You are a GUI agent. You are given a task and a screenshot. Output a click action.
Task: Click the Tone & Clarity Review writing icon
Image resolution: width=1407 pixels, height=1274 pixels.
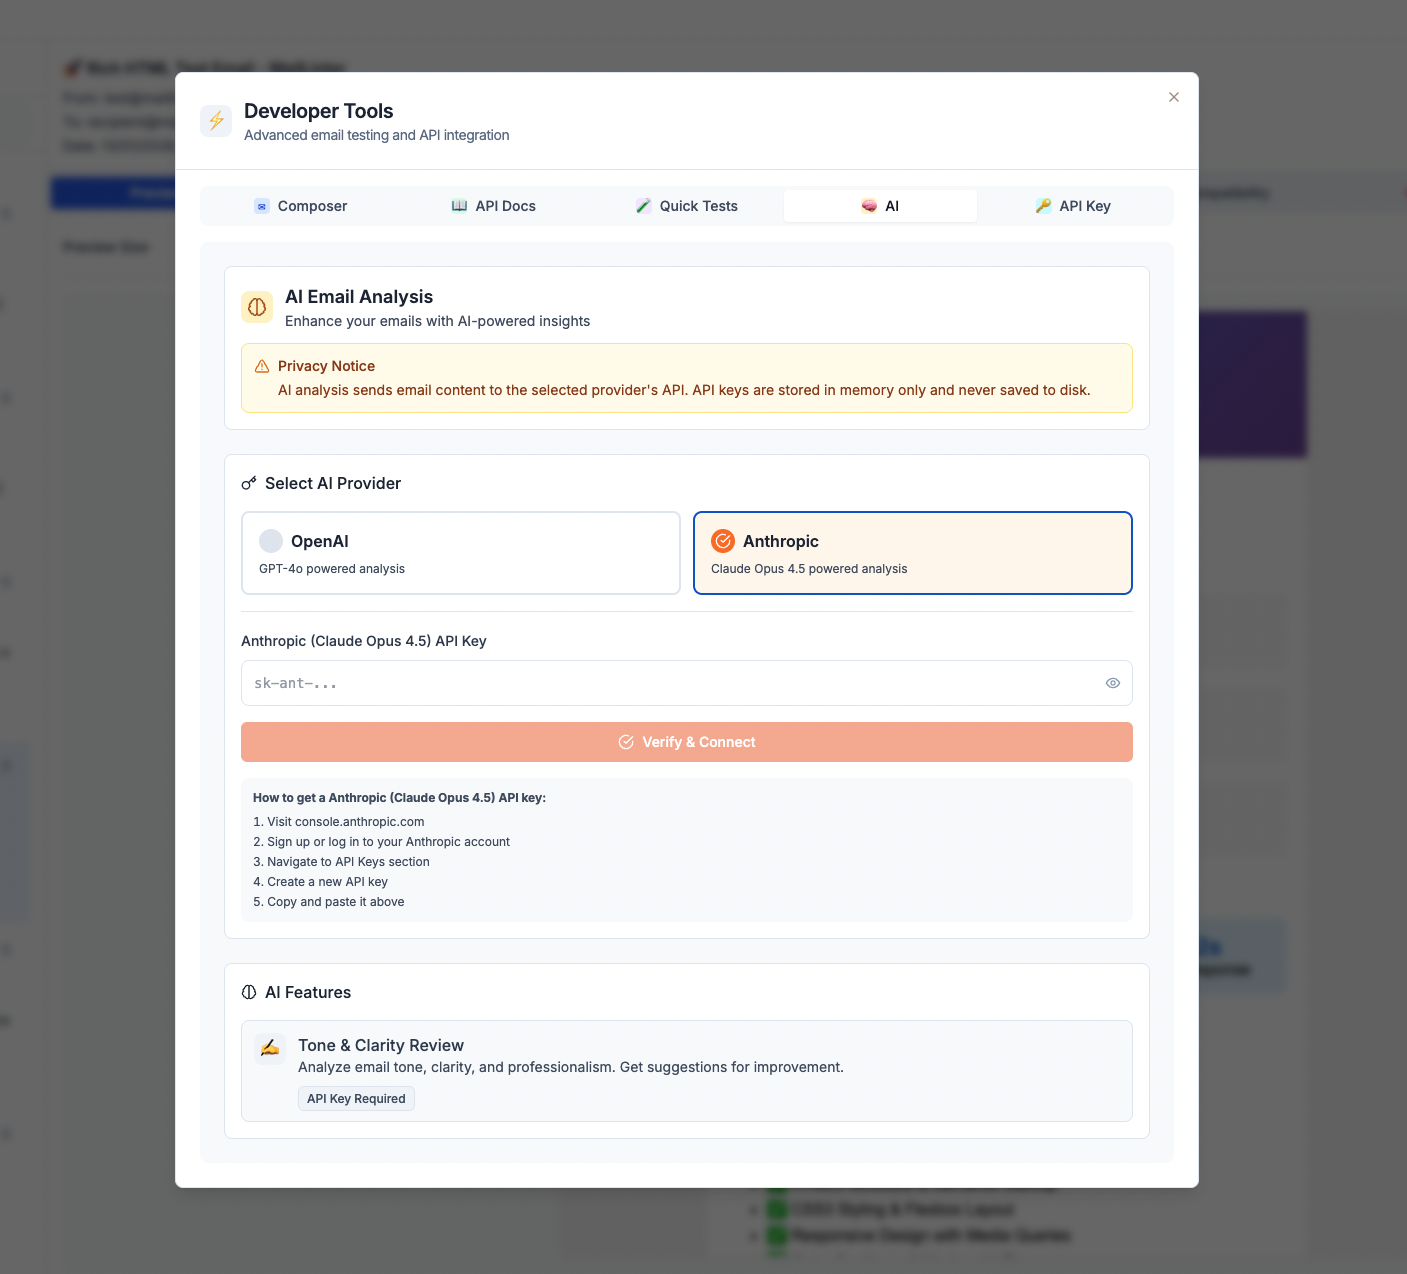[270, 1049]
